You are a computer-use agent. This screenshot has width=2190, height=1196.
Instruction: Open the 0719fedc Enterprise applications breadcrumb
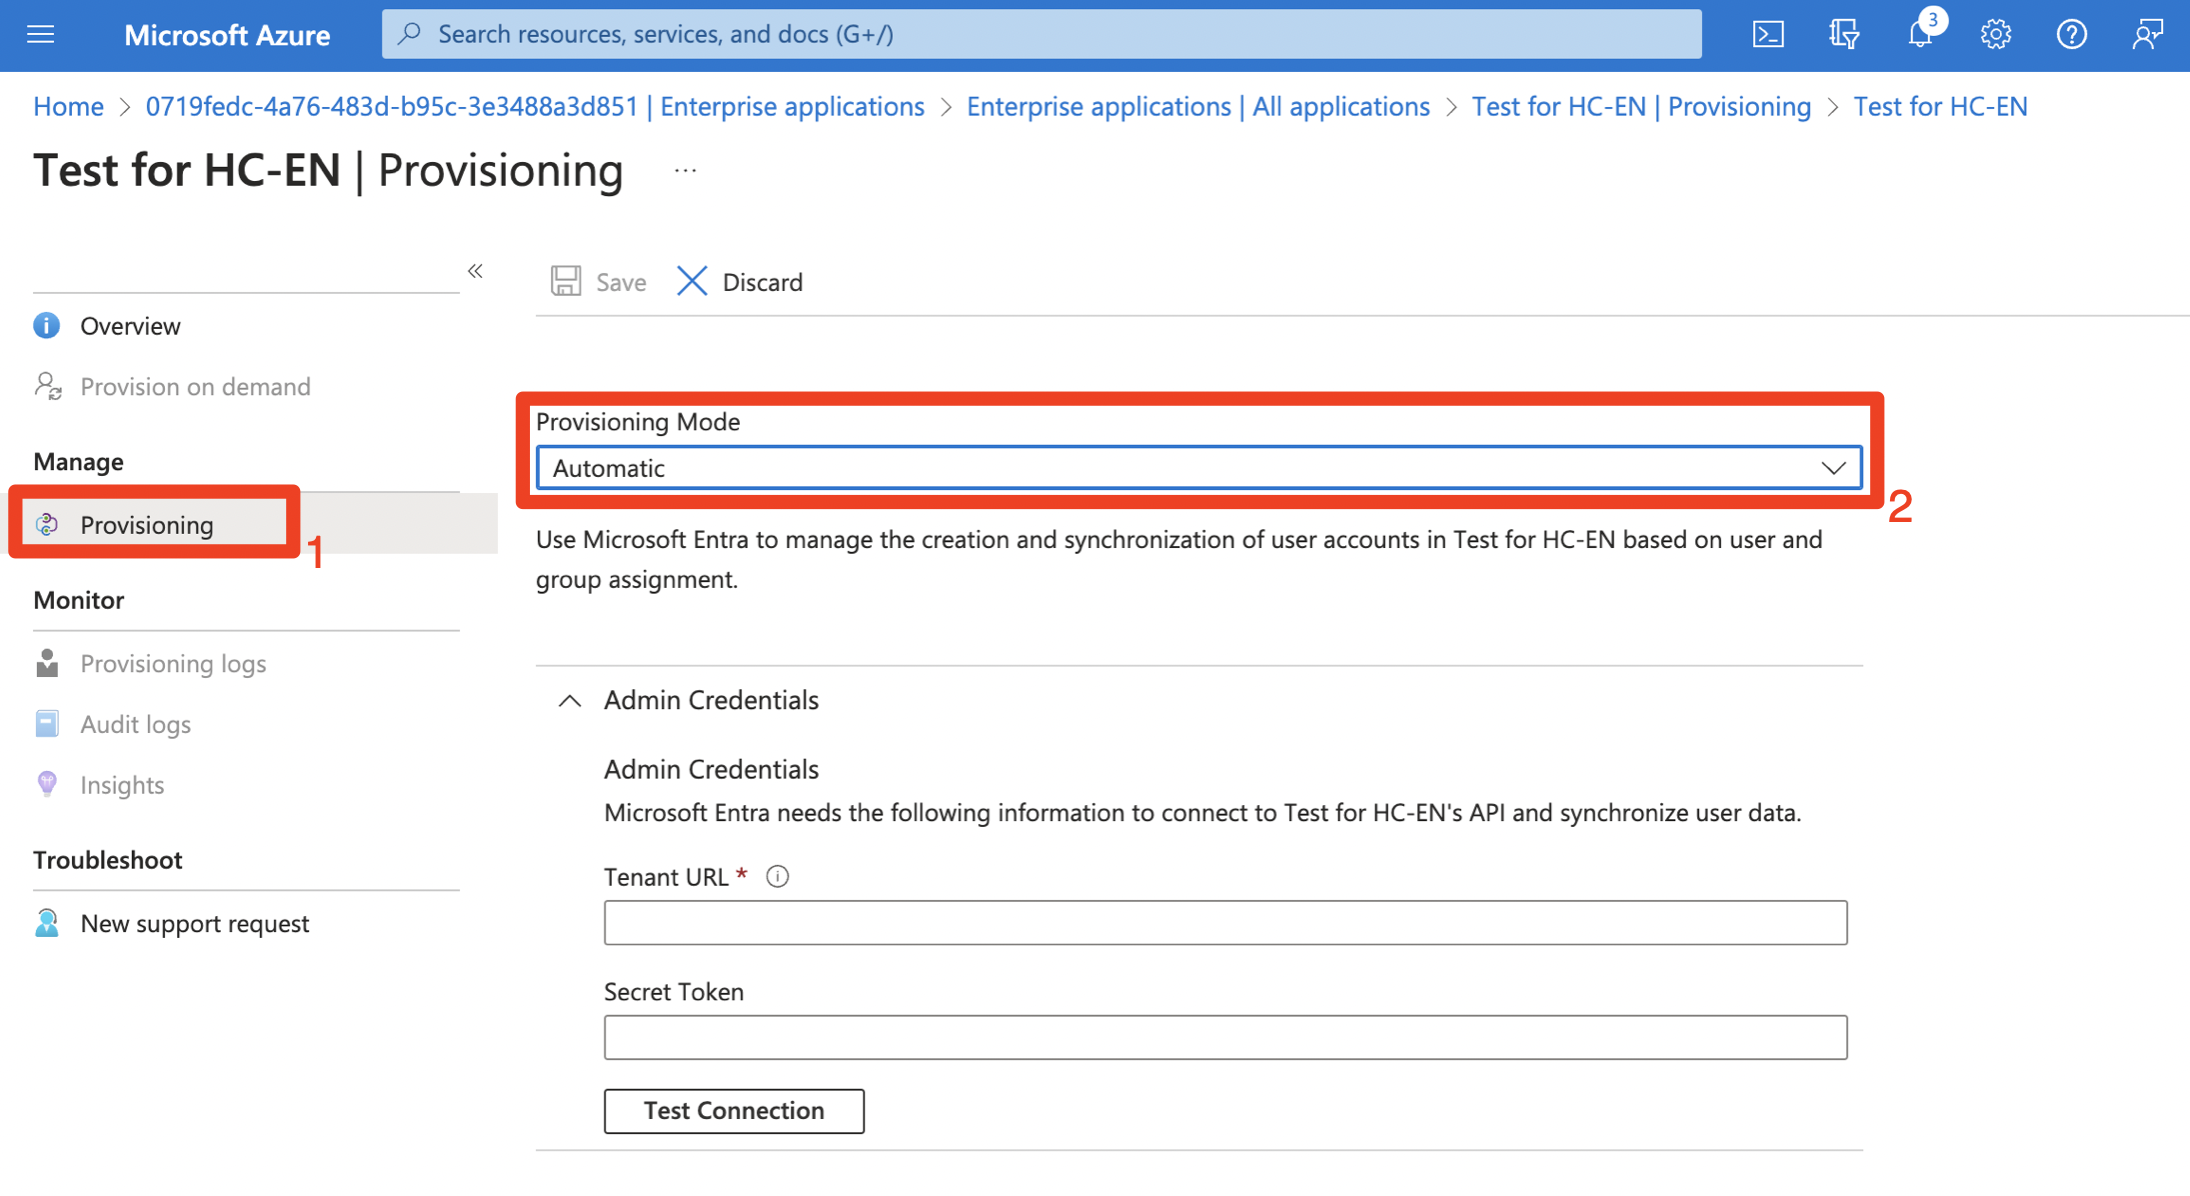point(535,106)
